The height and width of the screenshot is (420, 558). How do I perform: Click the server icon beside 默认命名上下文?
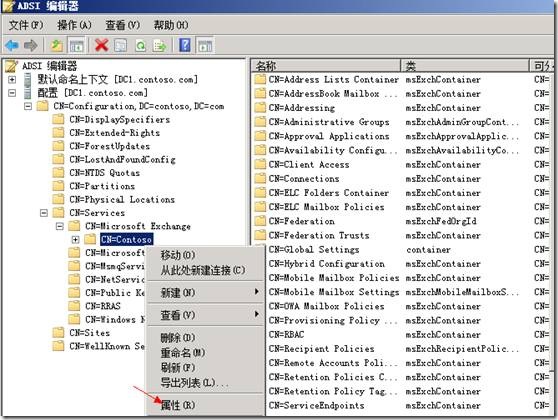point(27,79)
